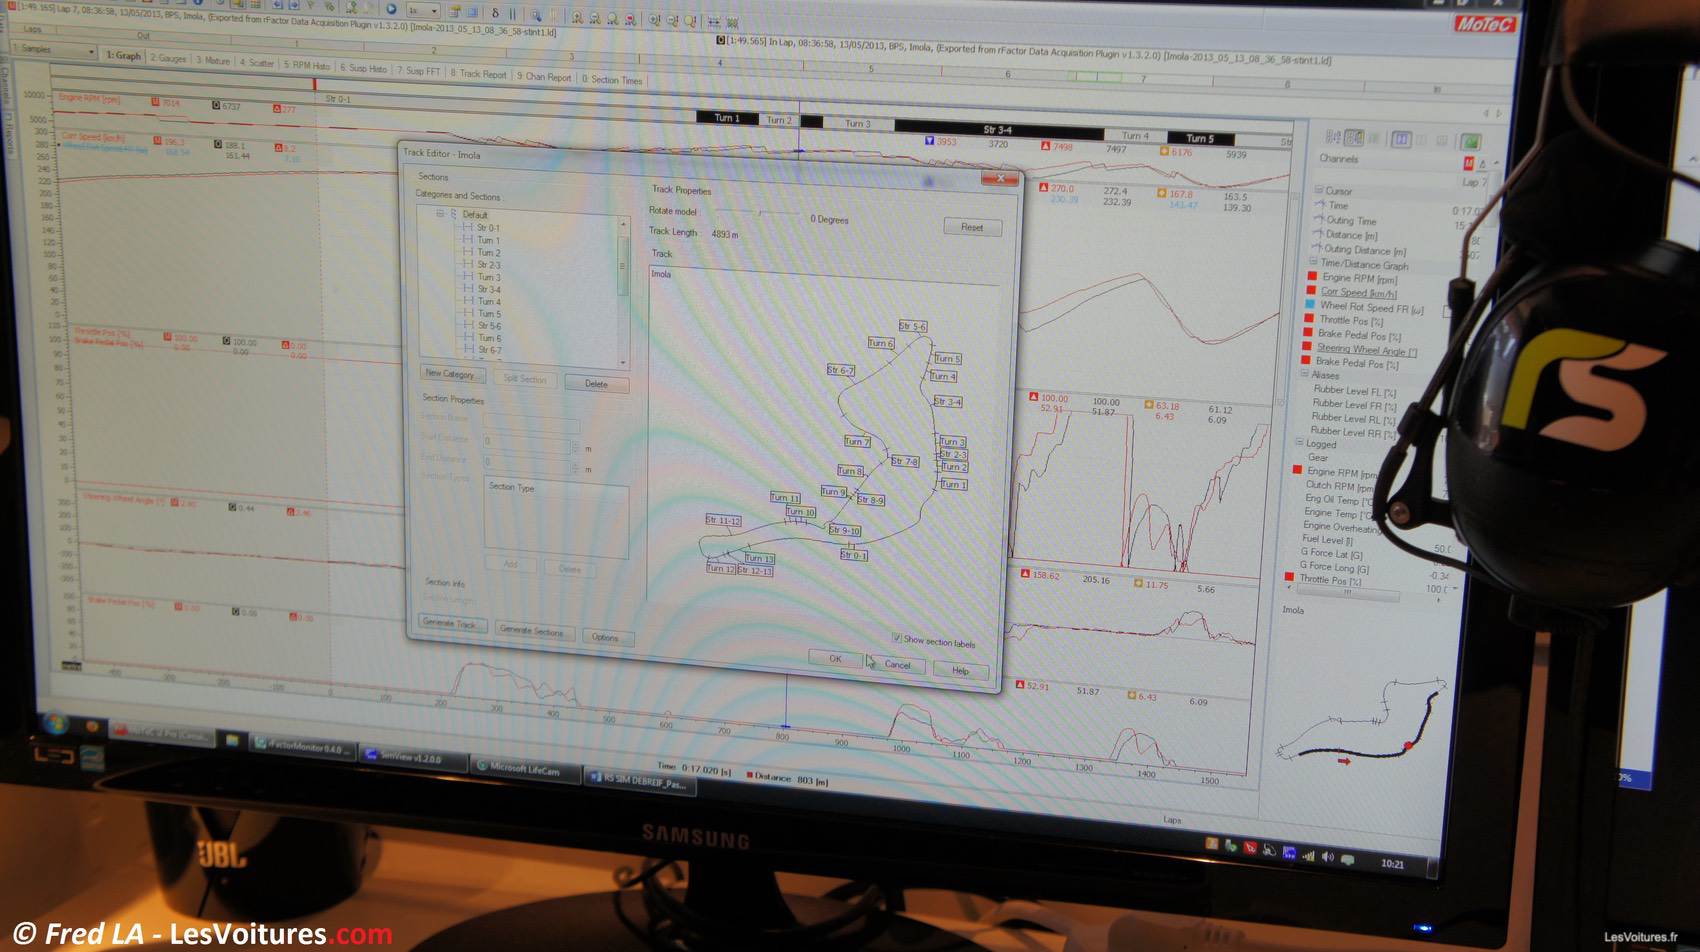1700x952 pixels.
Task: Open the playback speed 1x dropdown
Action: (x=433, y=10)
